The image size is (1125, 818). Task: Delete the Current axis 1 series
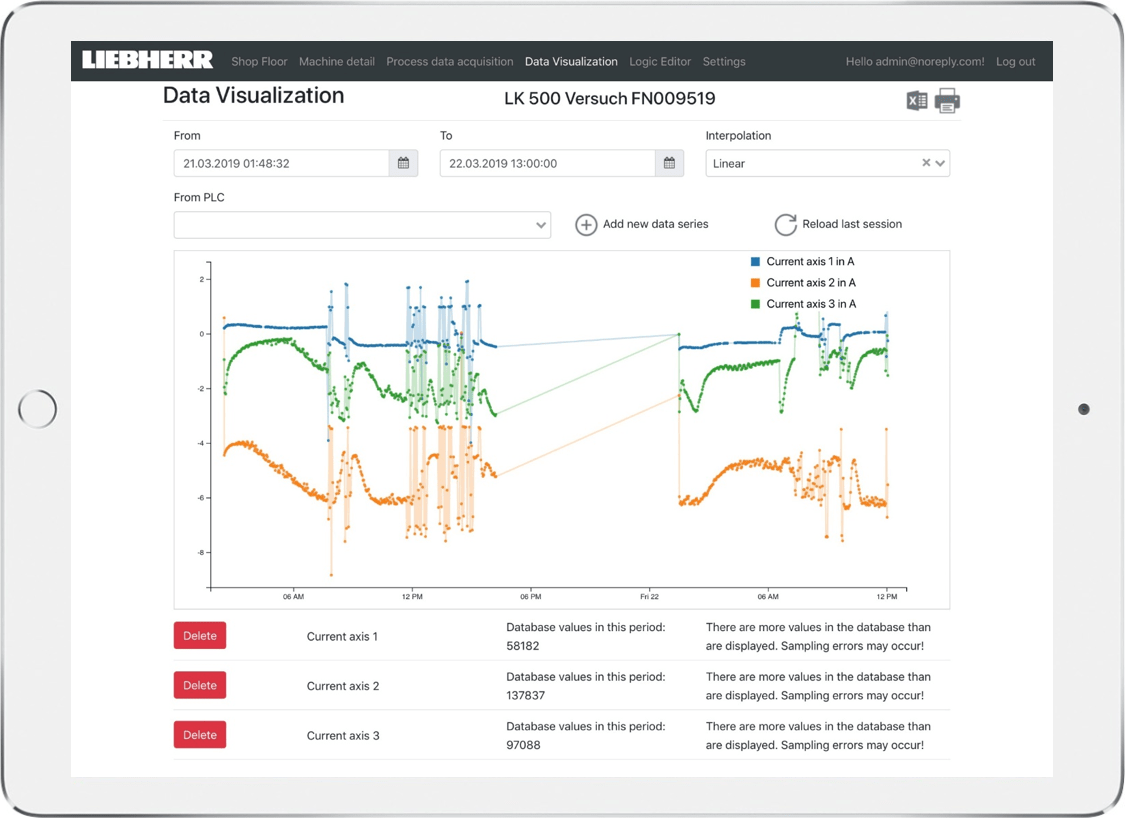(200, 636)
